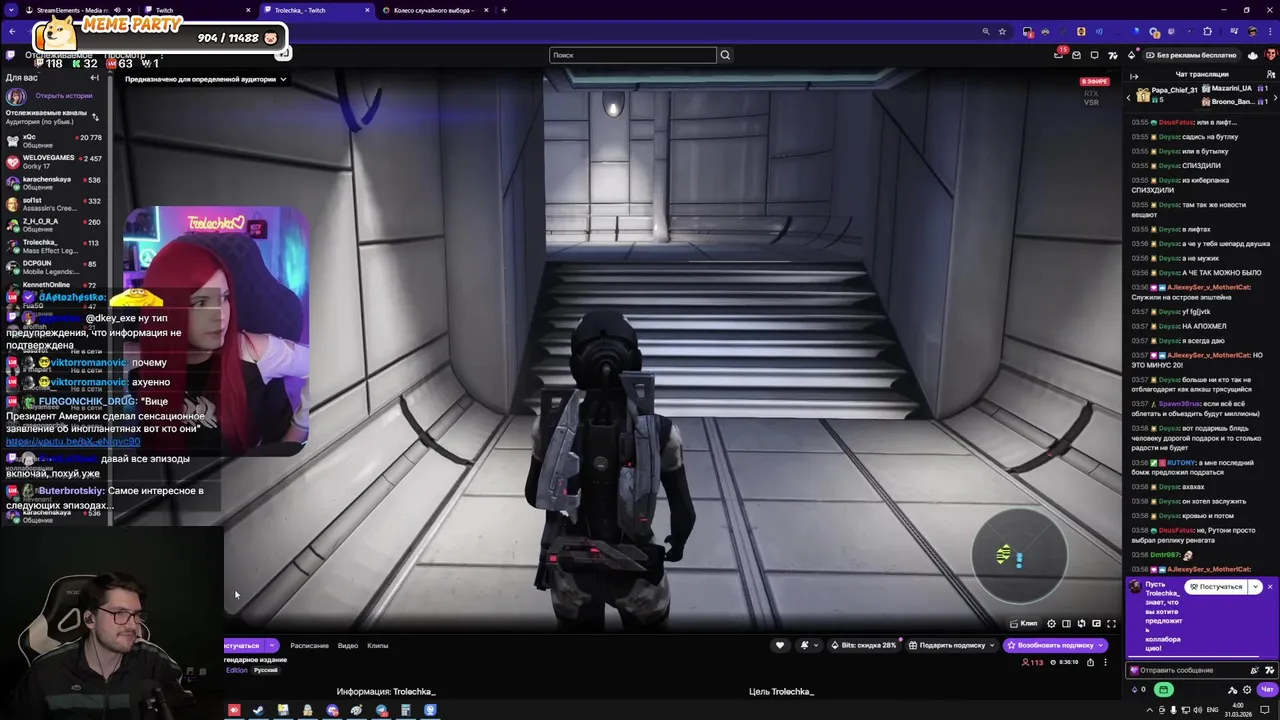Expand the Предназначено для определенной аудитории notice
1280x720 pixels.
[x=206, y=79]
